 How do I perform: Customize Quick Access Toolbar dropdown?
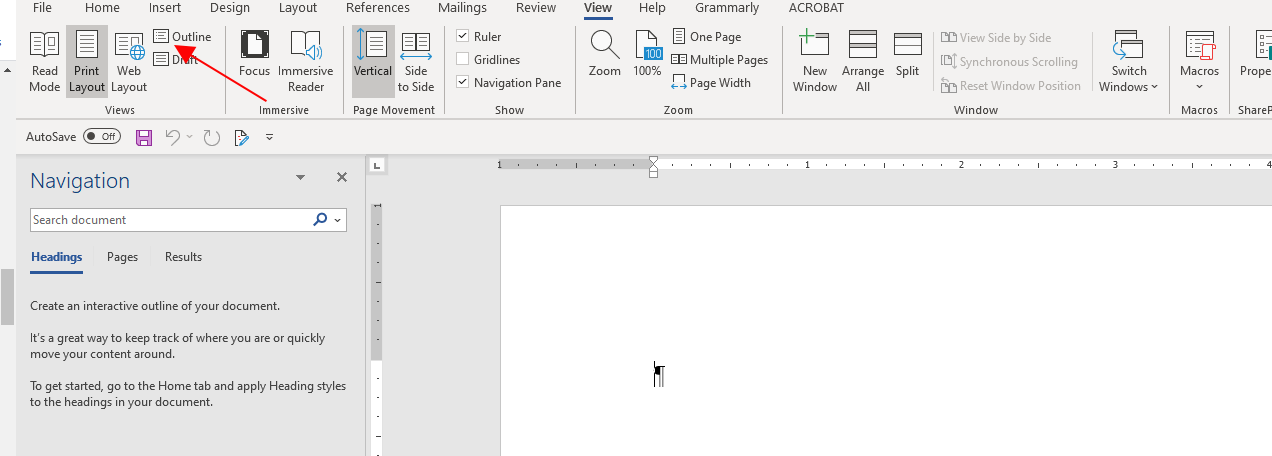269,137
